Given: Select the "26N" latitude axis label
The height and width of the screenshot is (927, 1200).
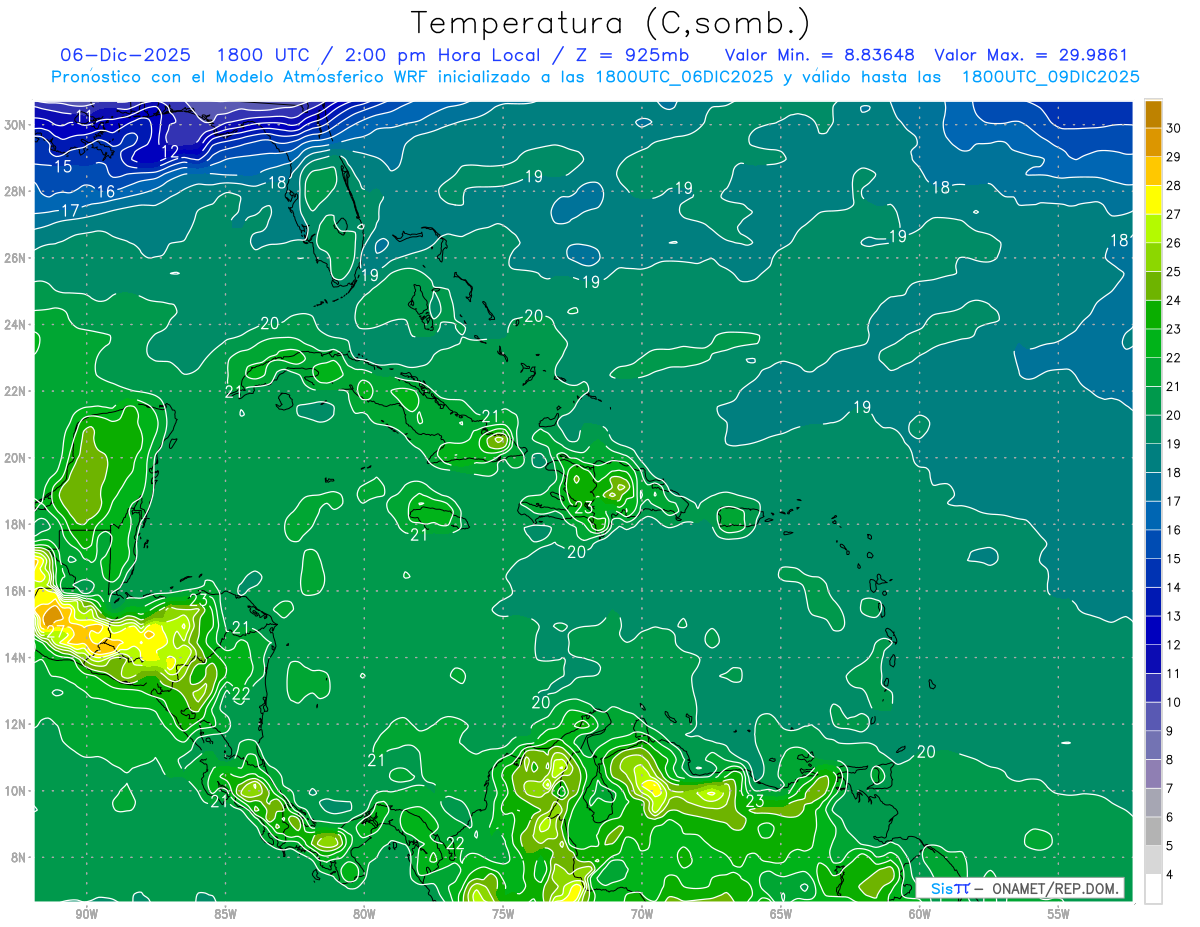Looking at the screenshot, I should click(x=15, y=258).
